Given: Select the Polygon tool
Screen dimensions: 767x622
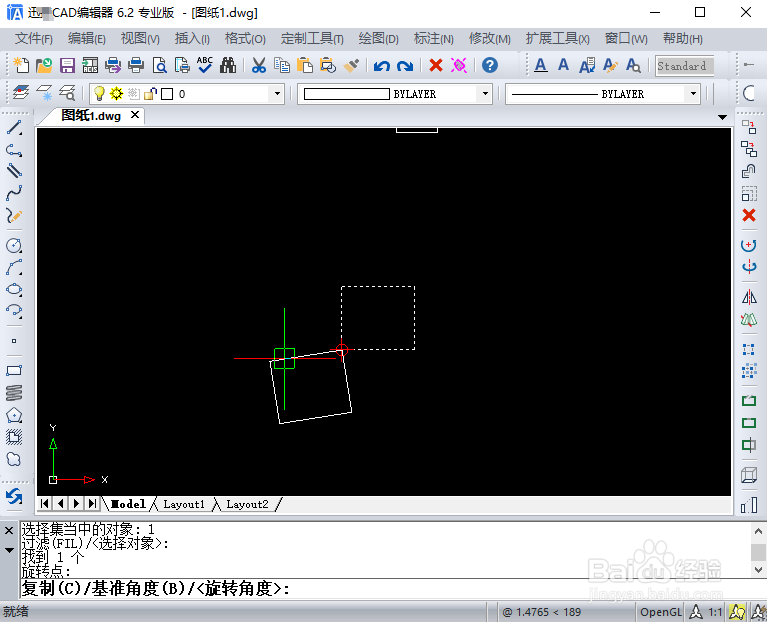Looking at the screenshot, I should pyautogui.click(x=14, y=415).
